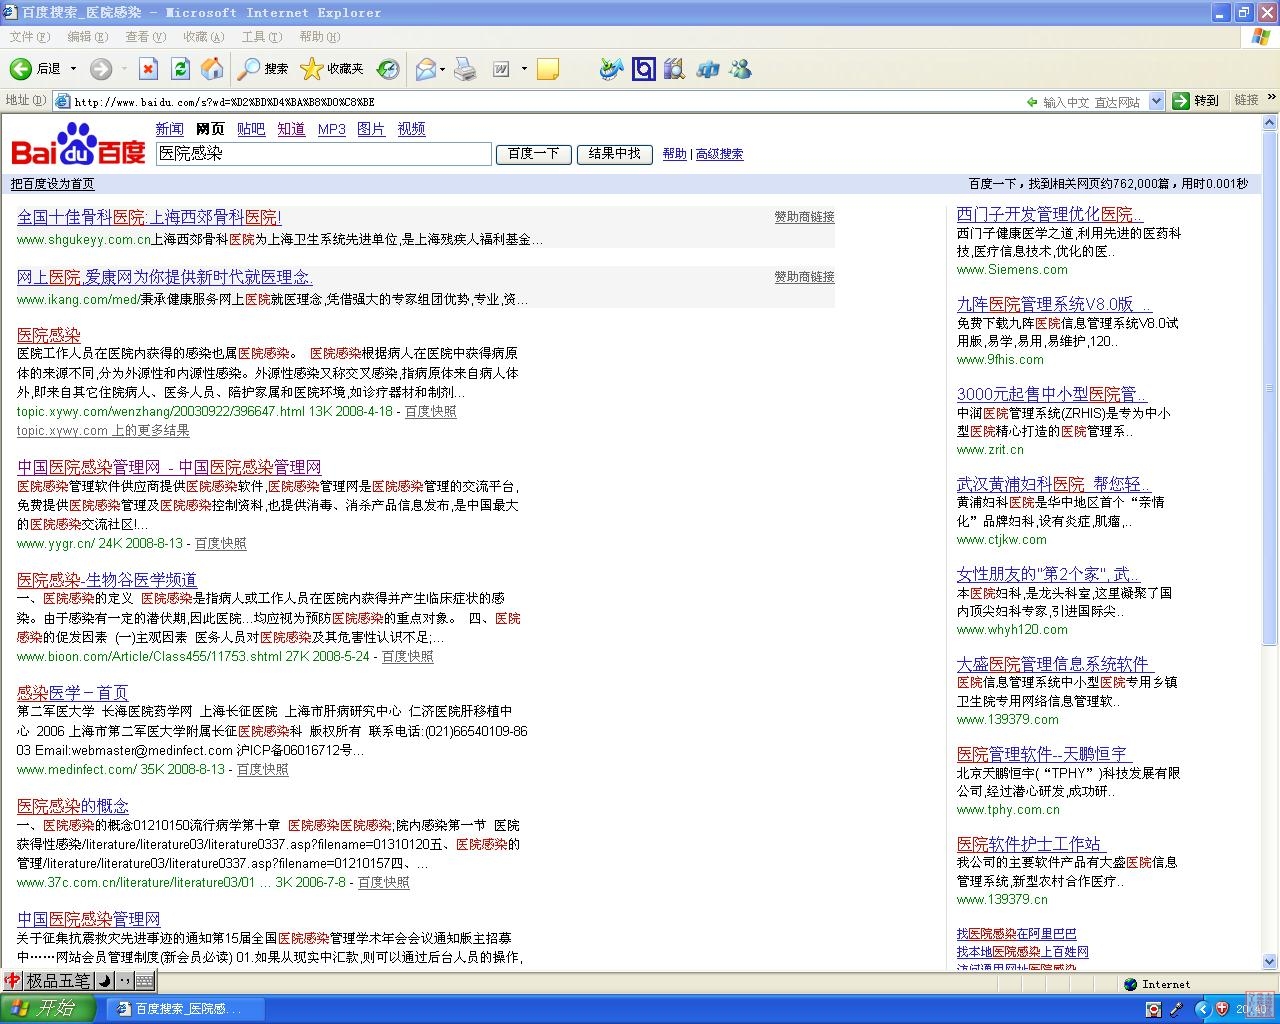Viewport: 1280px width, 1024px height.
Task: Click the 高级搜索 link
Action: tap(719, 154)
